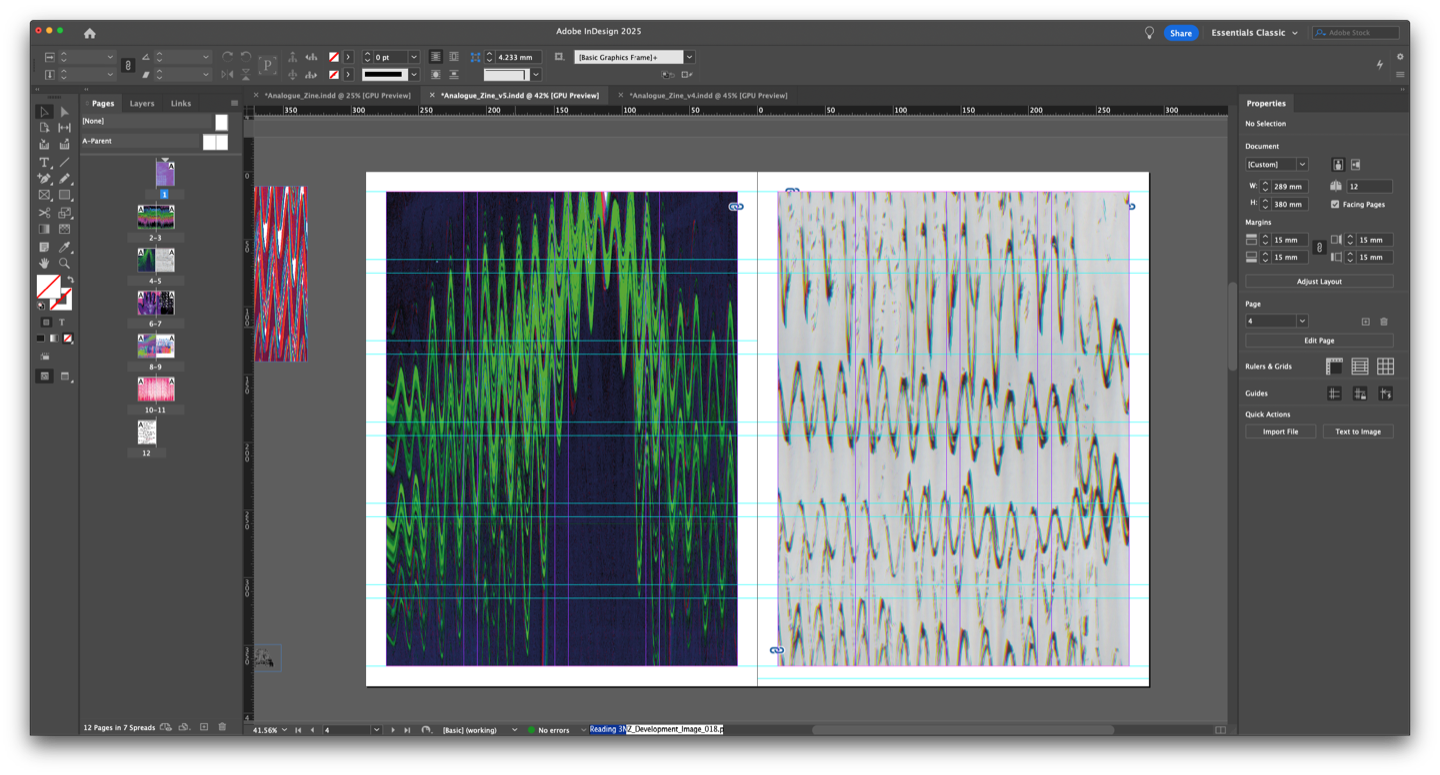This screenshot has width=1440, height=775.
Task: Select the 6-7 spread thumbnail
Action: point(155,302)
